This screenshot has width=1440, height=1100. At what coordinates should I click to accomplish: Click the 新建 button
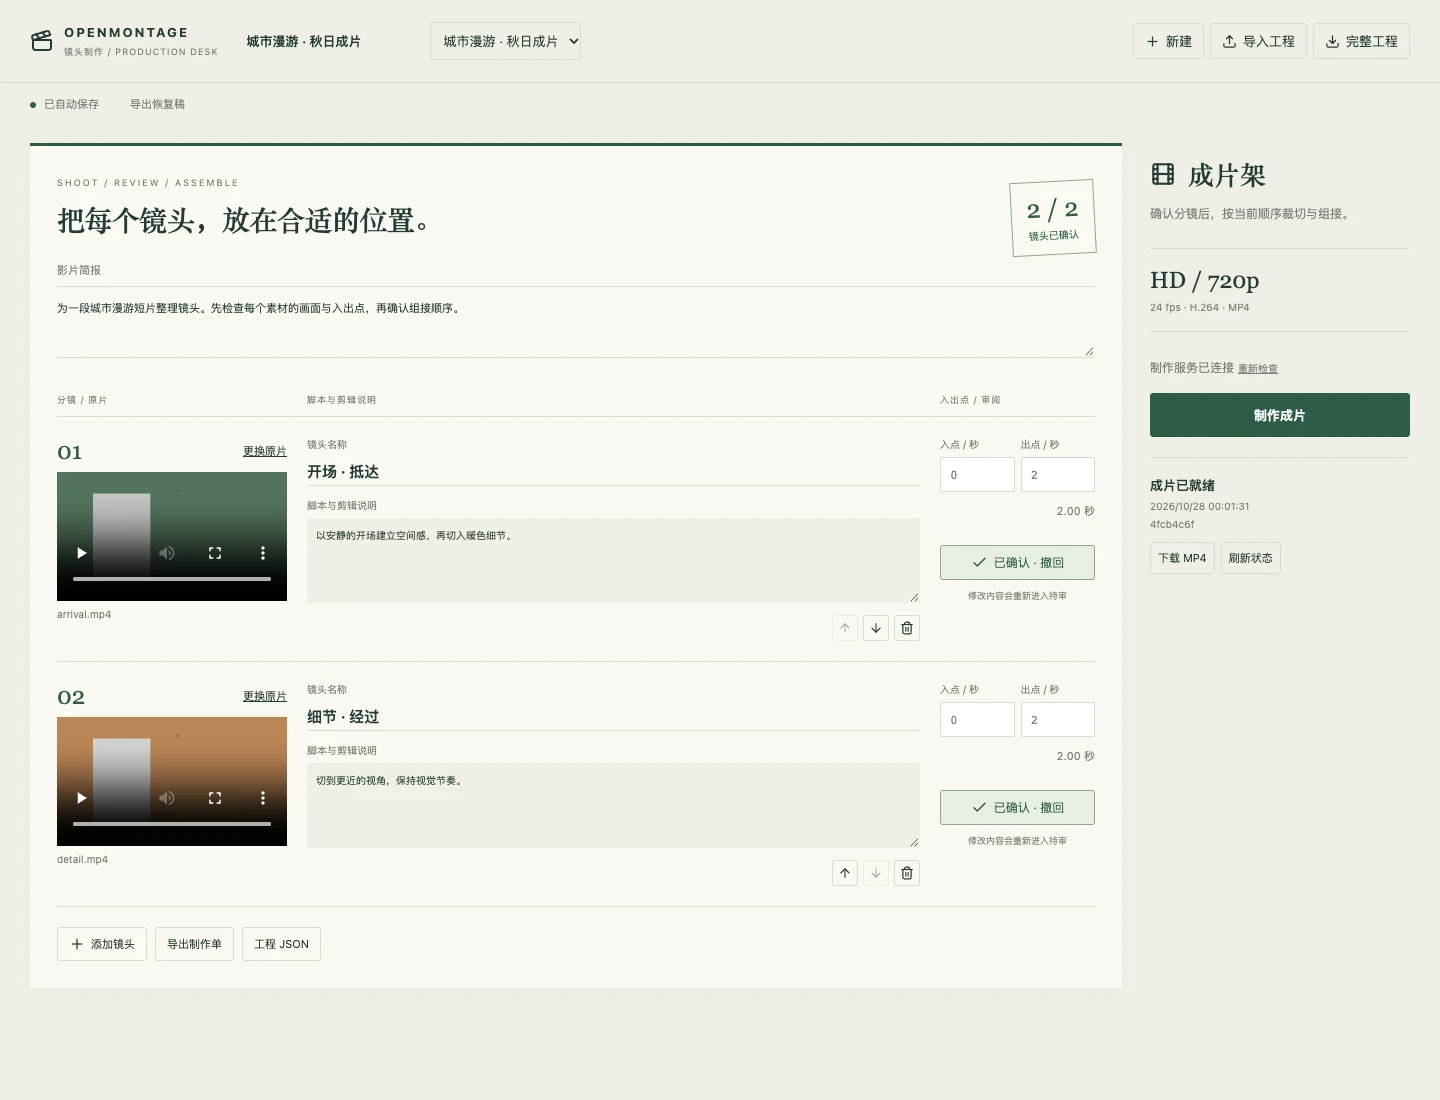(1168, 41)
